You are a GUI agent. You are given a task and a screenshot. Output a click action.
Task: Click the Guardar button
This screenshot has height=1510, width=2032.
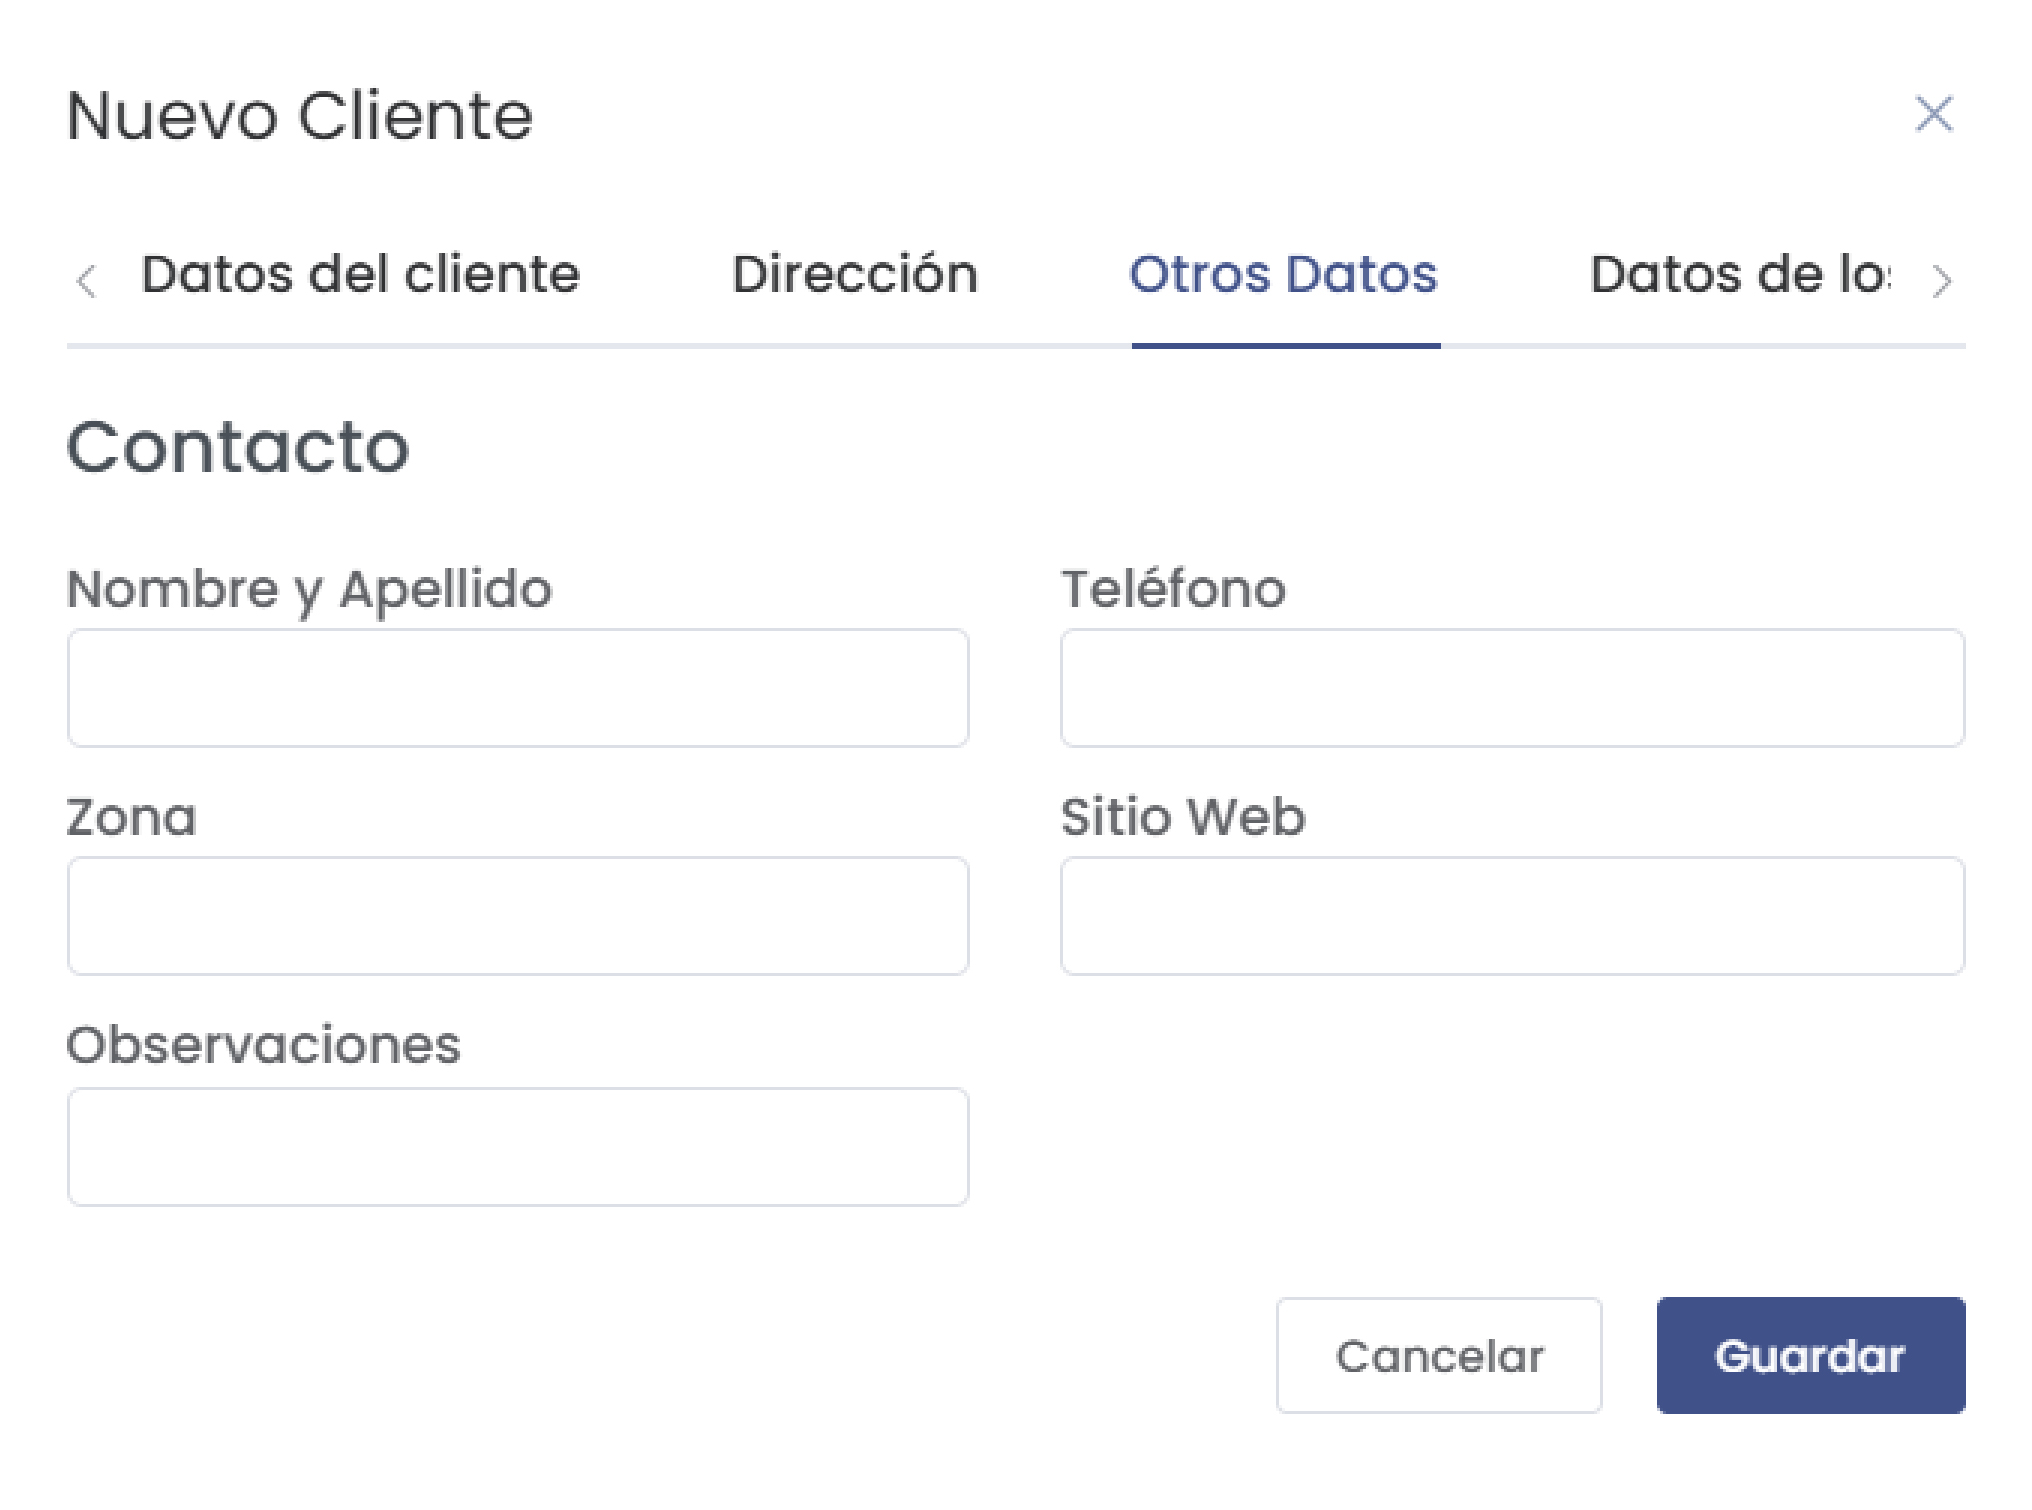click(1810, 1356)
